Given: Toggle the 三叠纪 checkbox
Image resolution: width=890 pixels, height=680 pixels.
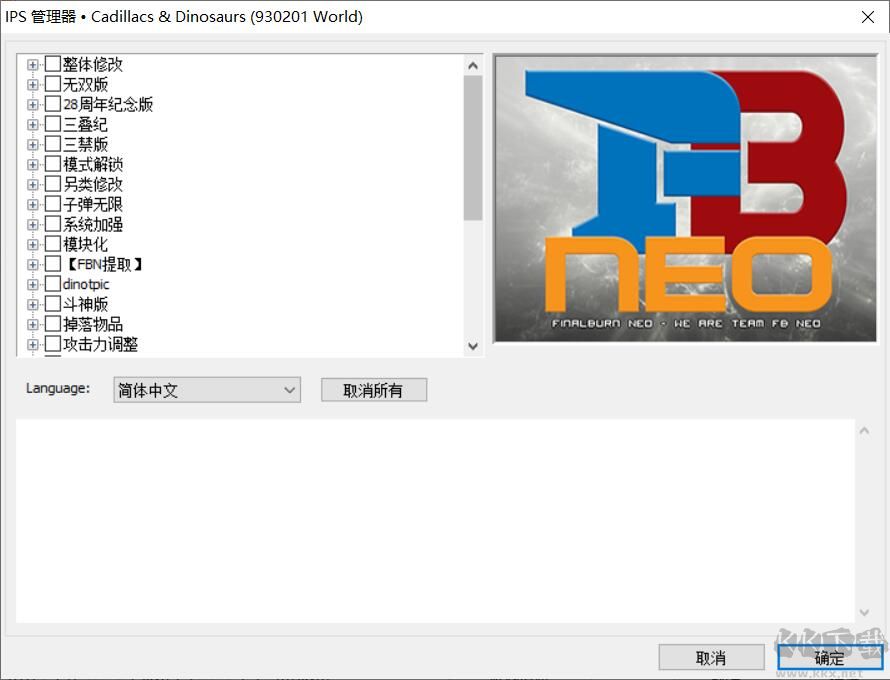Looking at the screenshot, I should [x=53, y=124].
